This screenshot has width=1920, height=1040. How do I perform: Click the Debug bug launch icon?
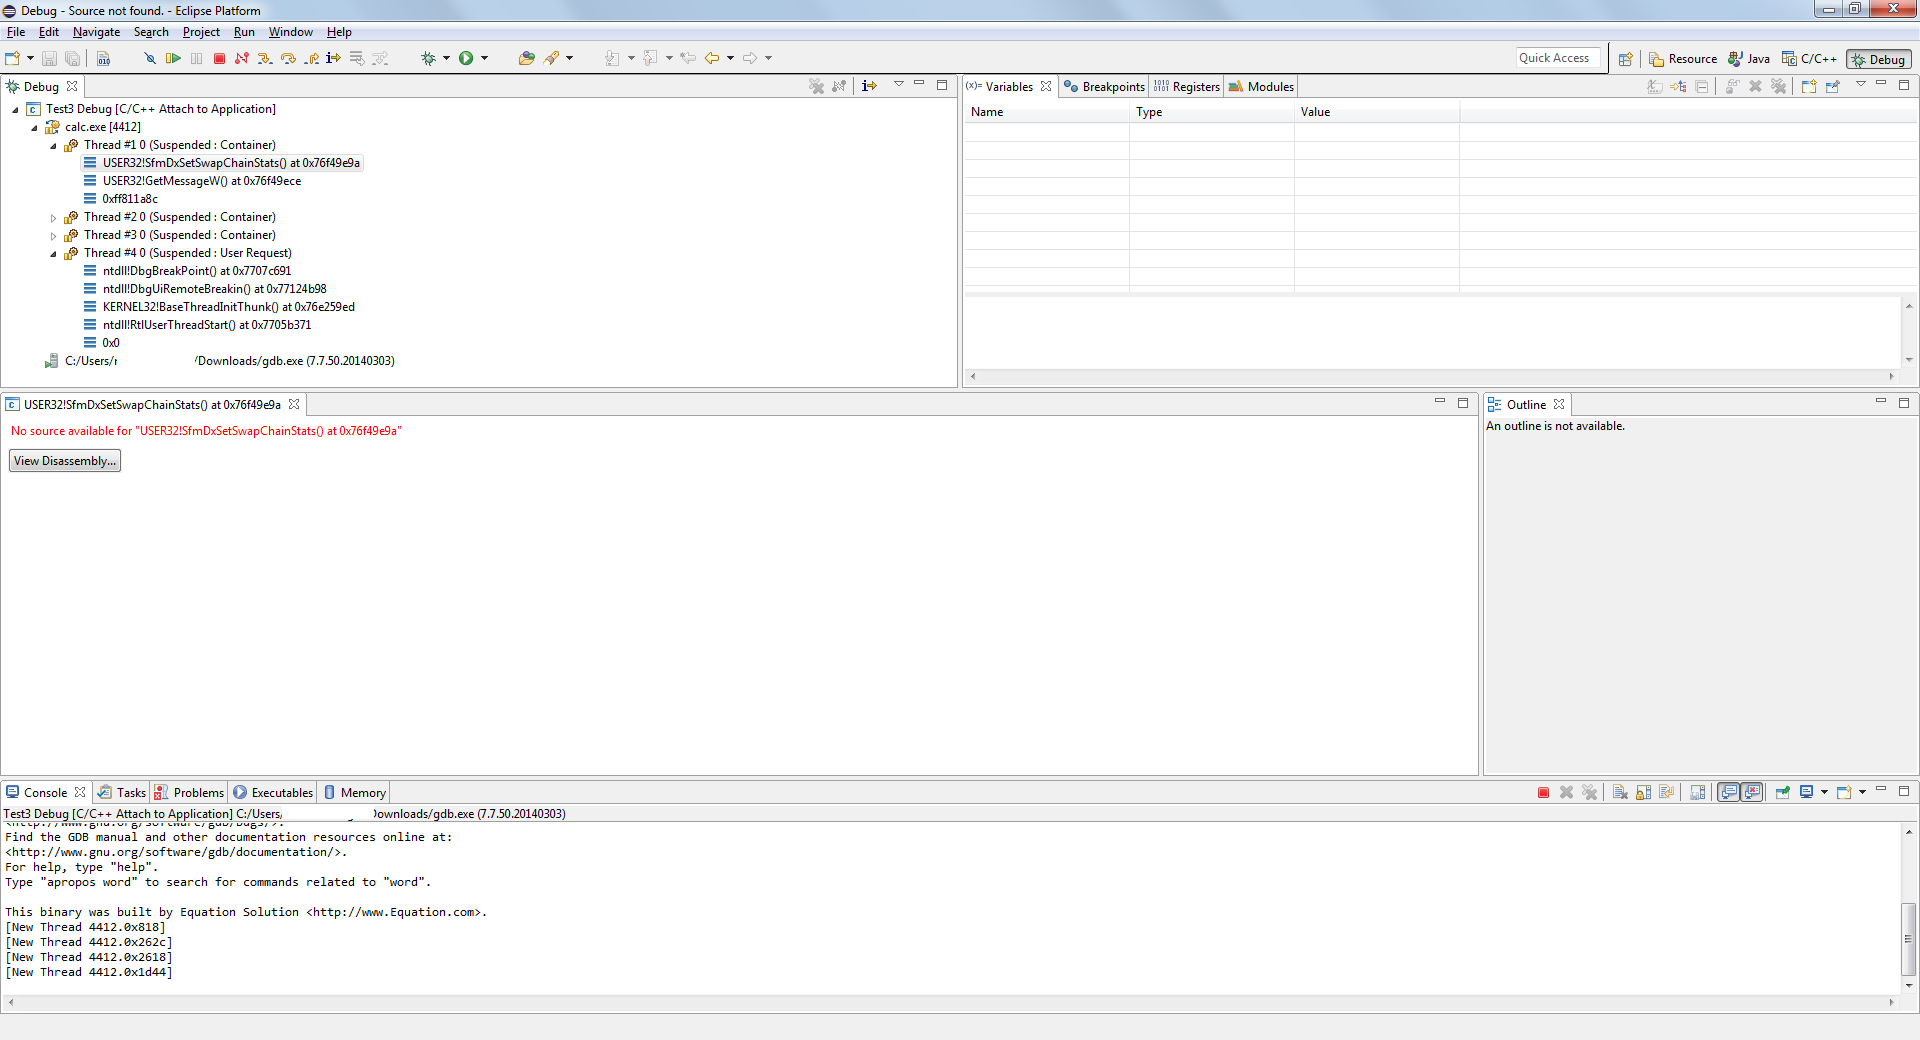(x=428, y=58)
